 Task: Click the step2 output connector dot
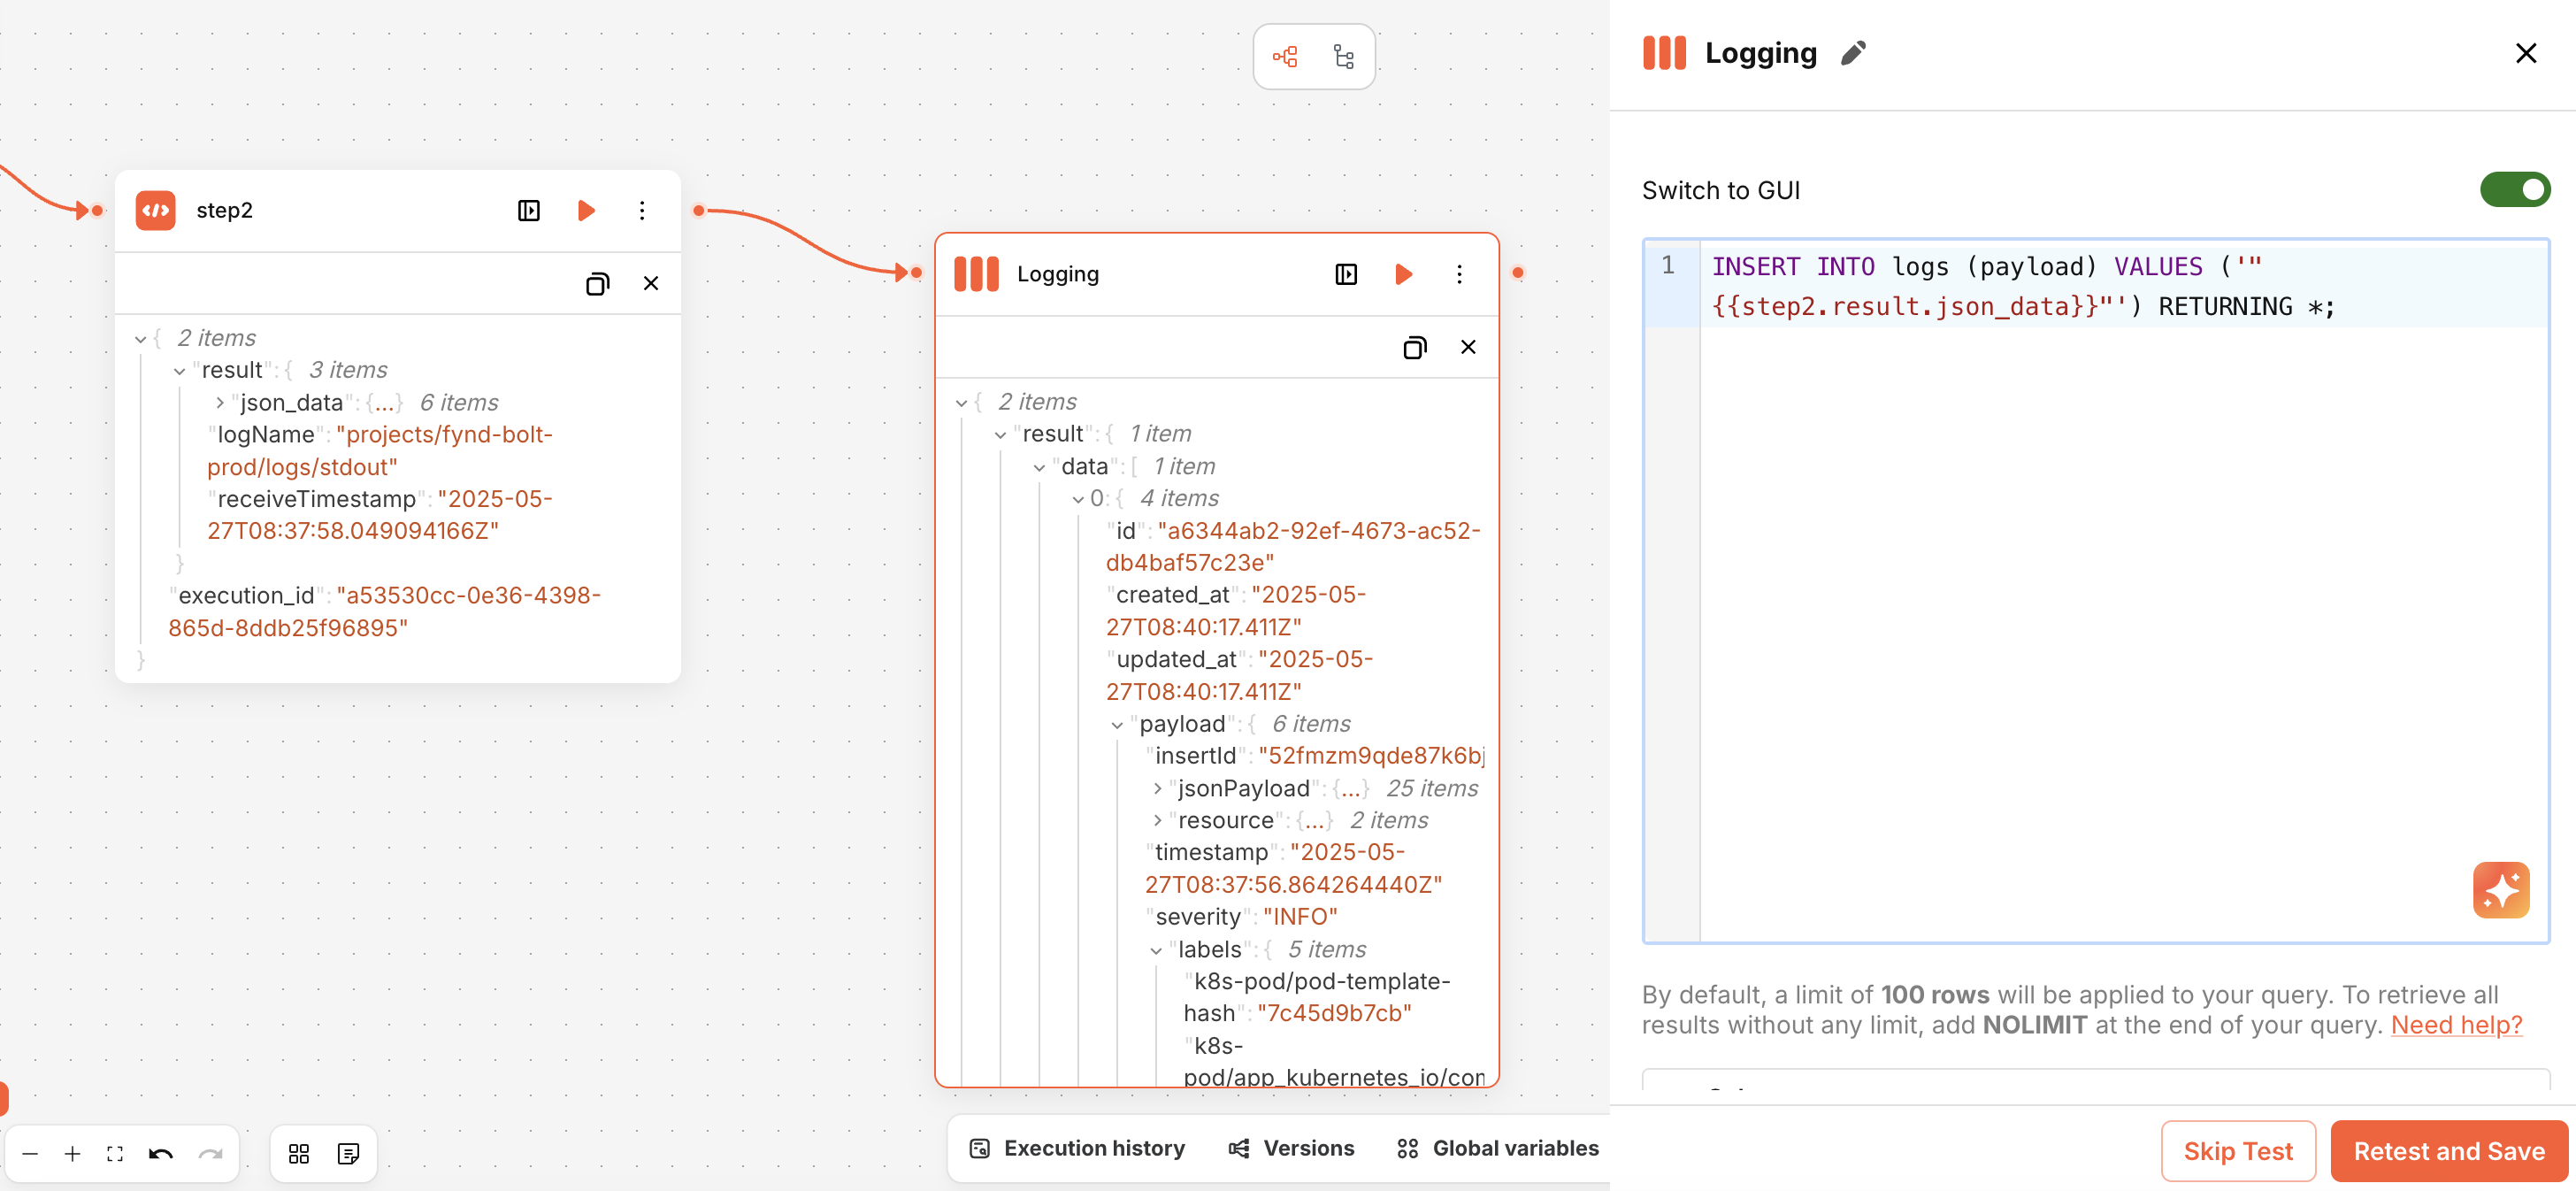click(x=699, y=210)
